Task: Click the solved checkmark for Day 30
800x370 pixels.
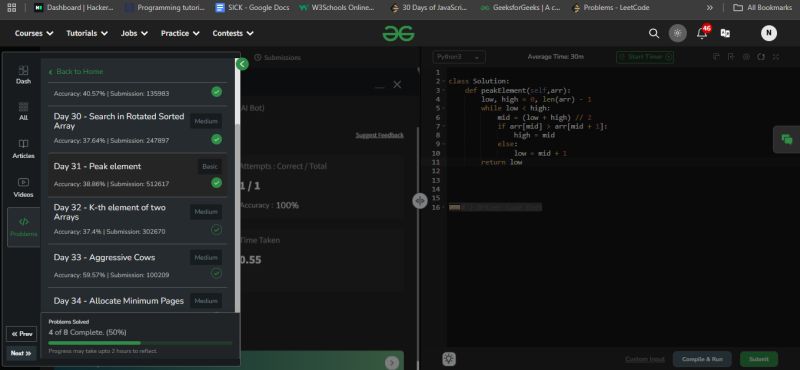Action: 216,139
